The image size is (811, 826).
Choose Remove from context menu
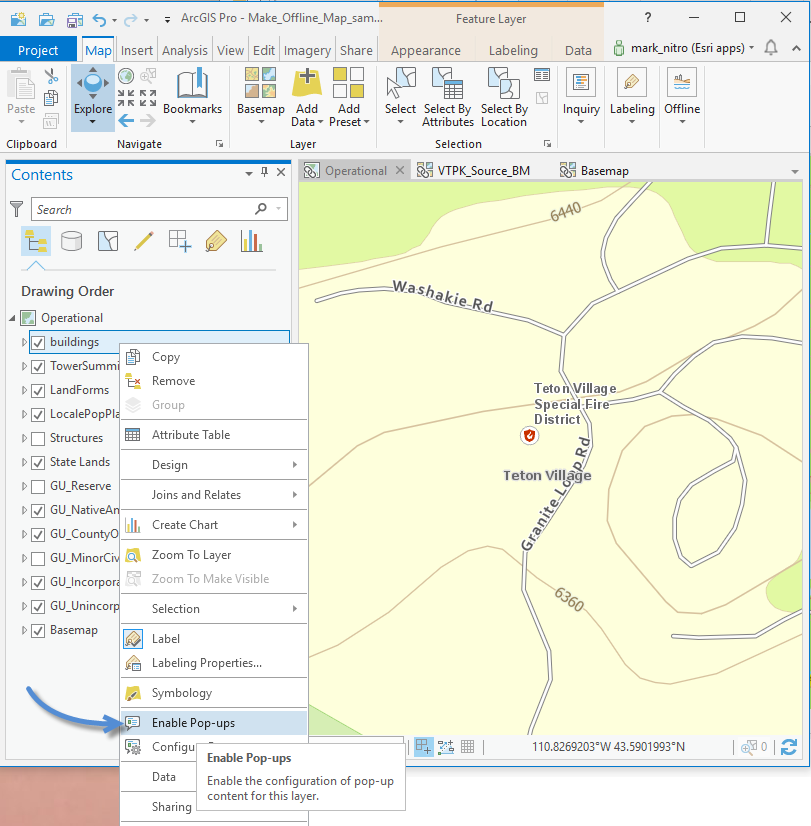pos(214,381)
